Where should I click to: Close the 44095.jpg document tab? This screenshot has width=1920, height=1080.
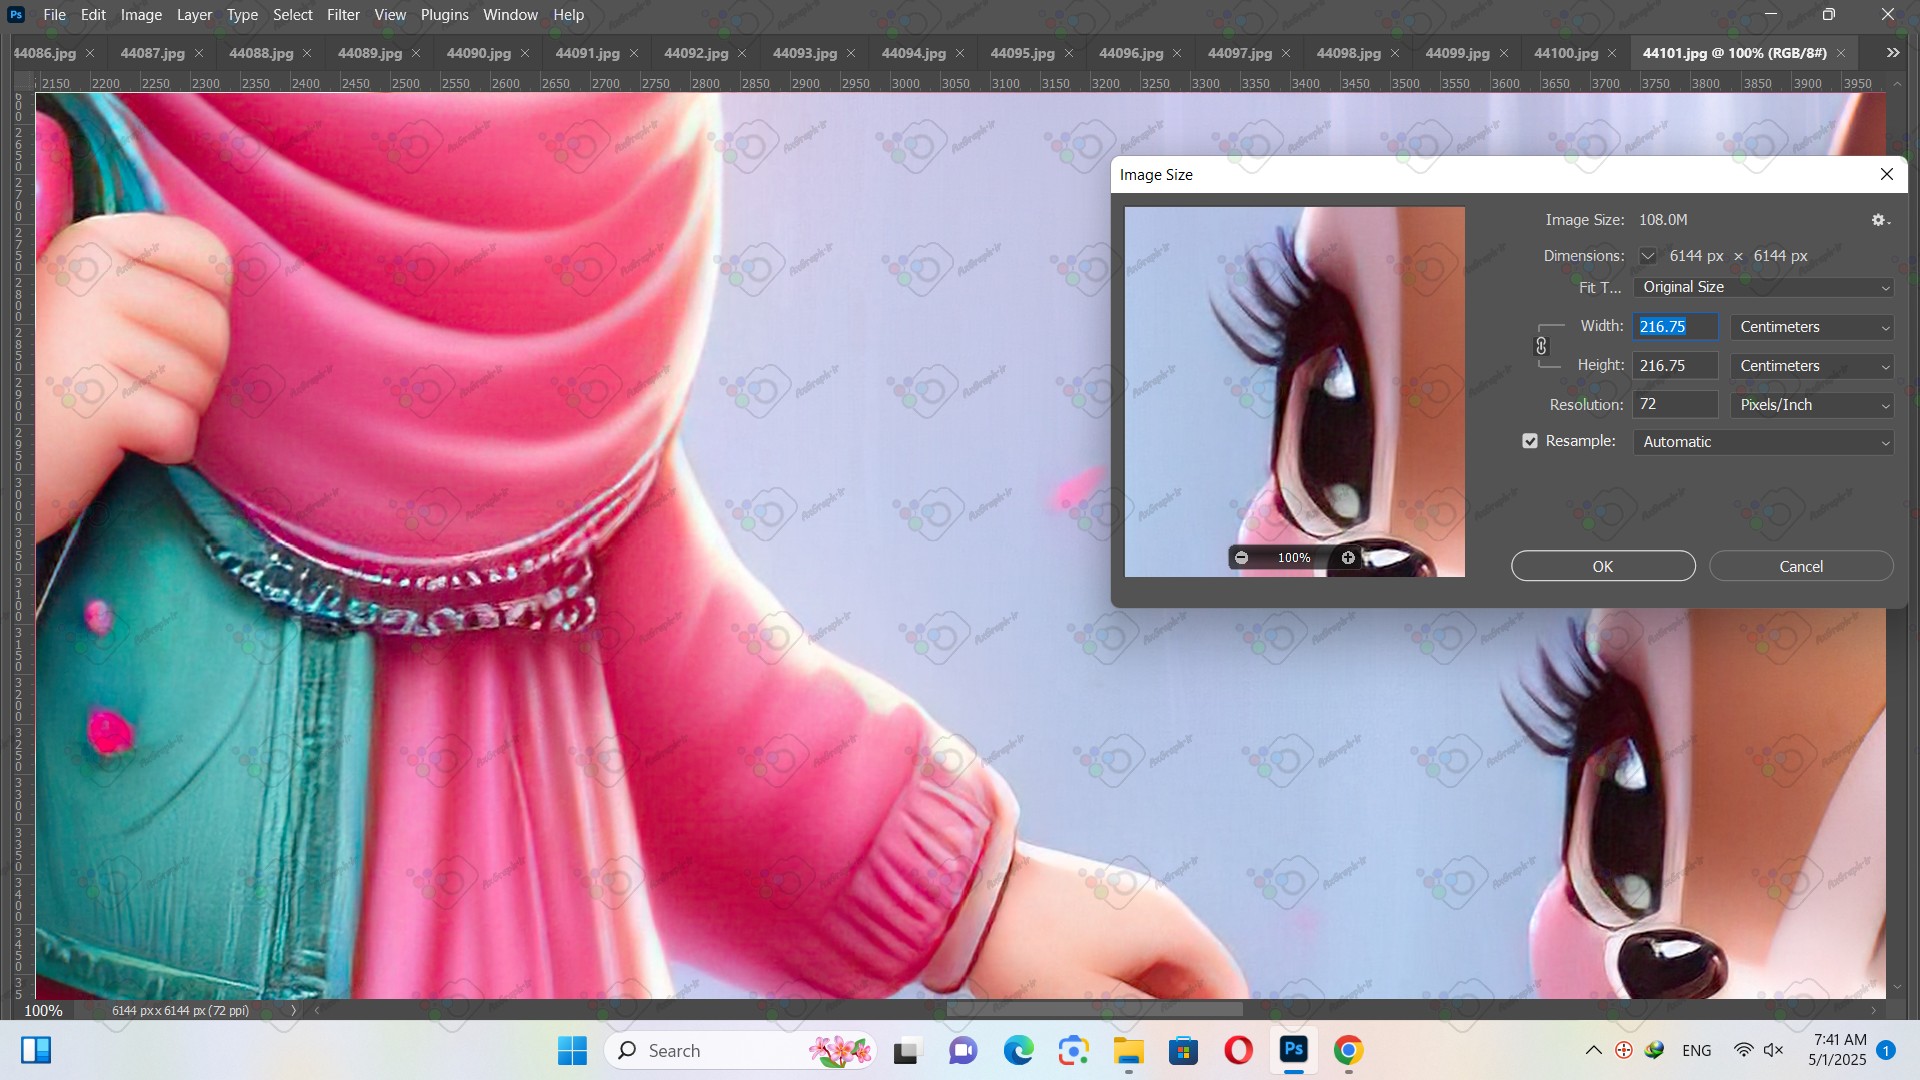coord(1069,53)
